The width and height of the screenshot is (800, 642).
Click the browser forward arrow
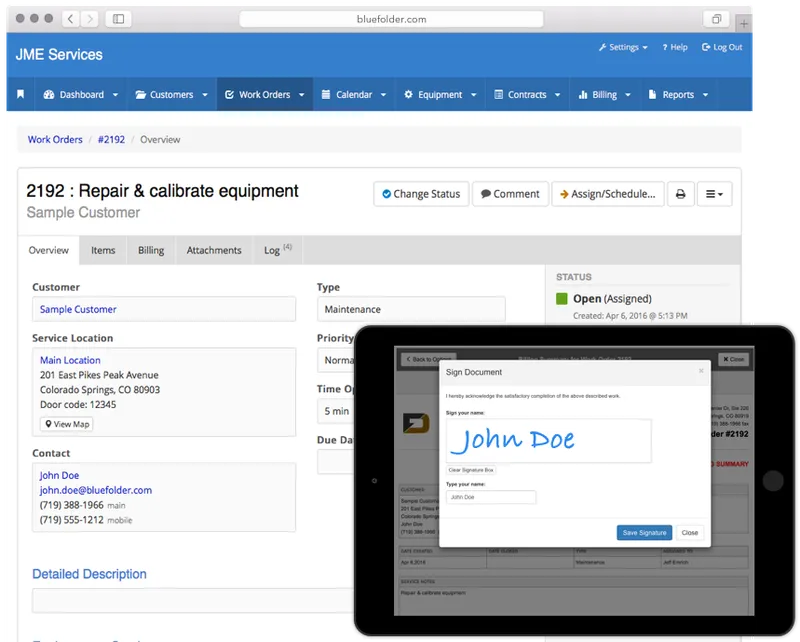point(90,19)
